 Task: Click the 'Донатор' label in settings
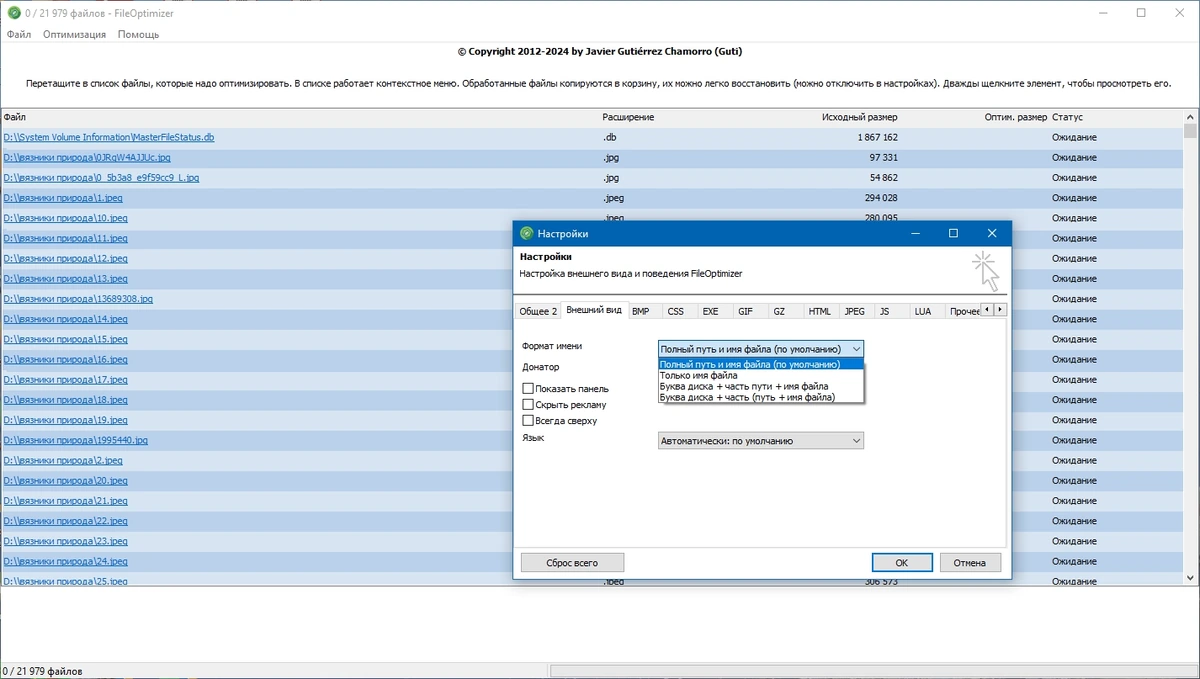(x=540, y=367)
